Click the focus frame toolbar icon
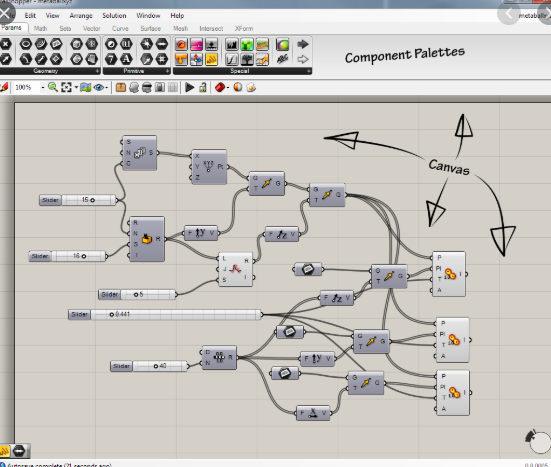This screenshot has width=551, height=467. point(66,87)
